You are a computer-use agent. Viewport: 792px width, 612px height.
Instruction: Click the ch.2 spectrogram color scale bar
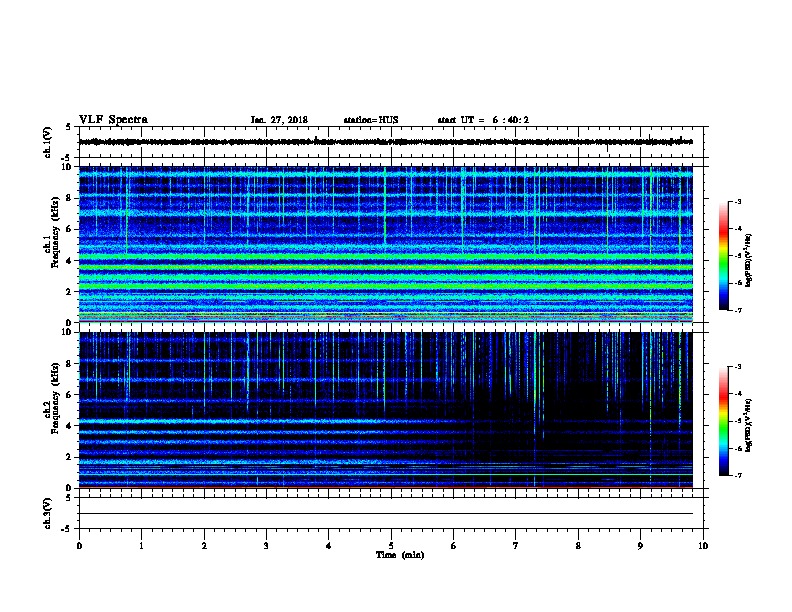click(723, 421)
